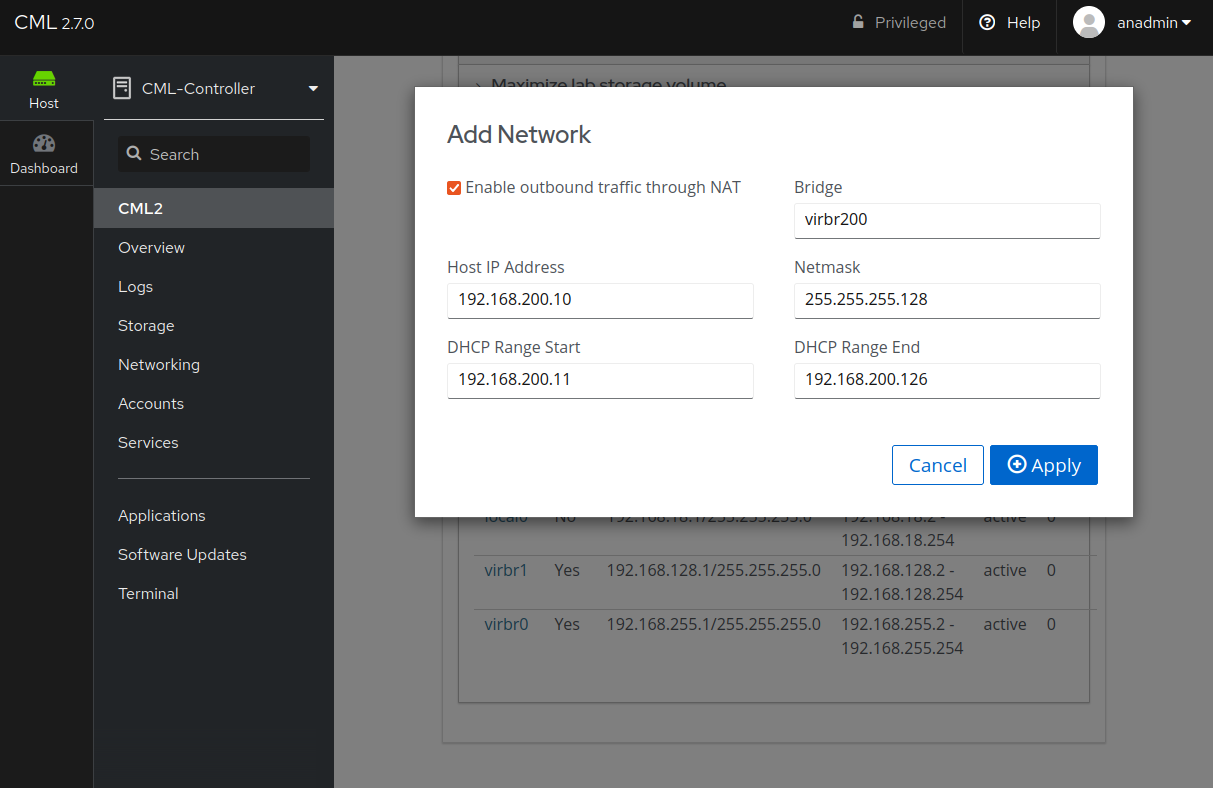Viewport: 1213px width, 788px height.
Task: Apply the new network settings
Action: (1043, 465)
